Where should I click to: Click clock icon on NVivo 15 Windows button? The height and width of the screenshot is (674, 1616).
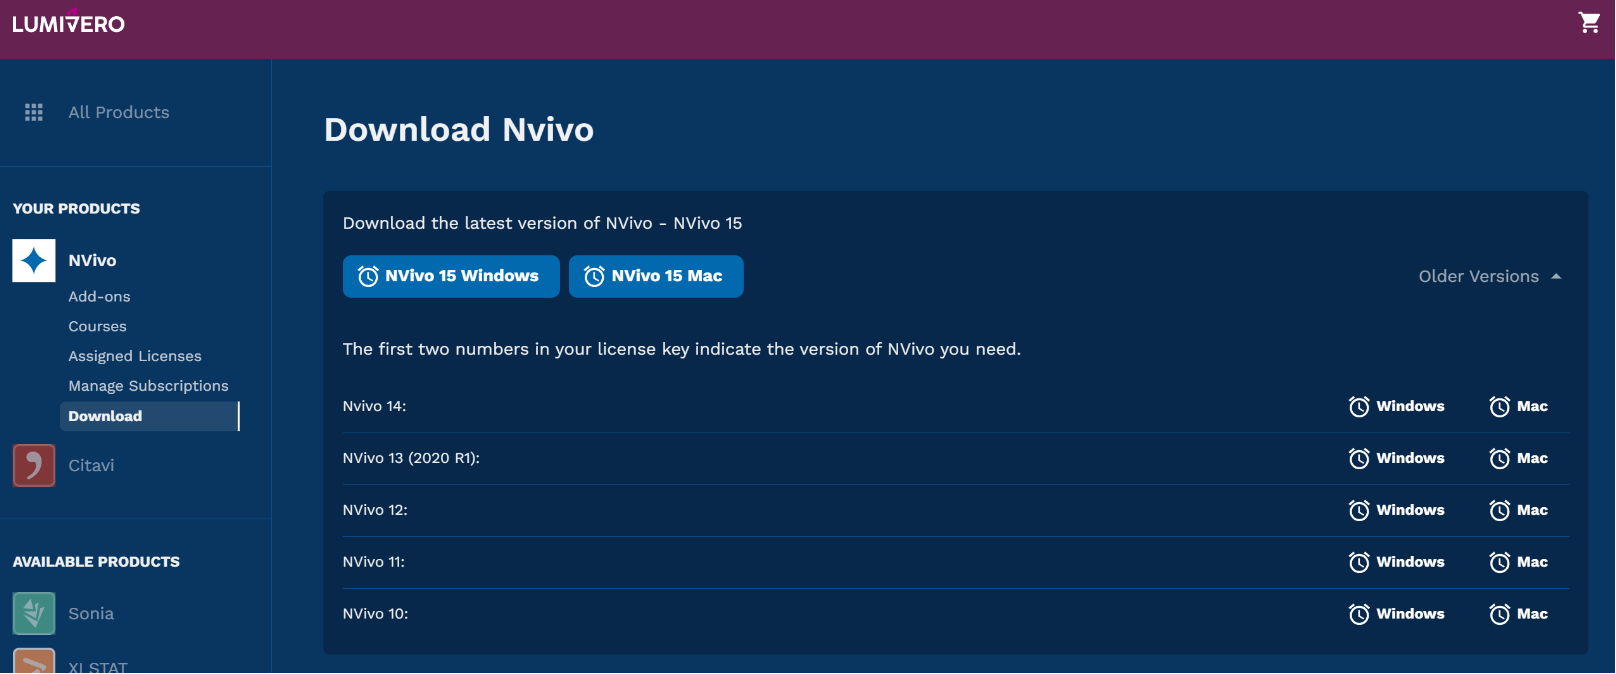[x=368, y=277]
